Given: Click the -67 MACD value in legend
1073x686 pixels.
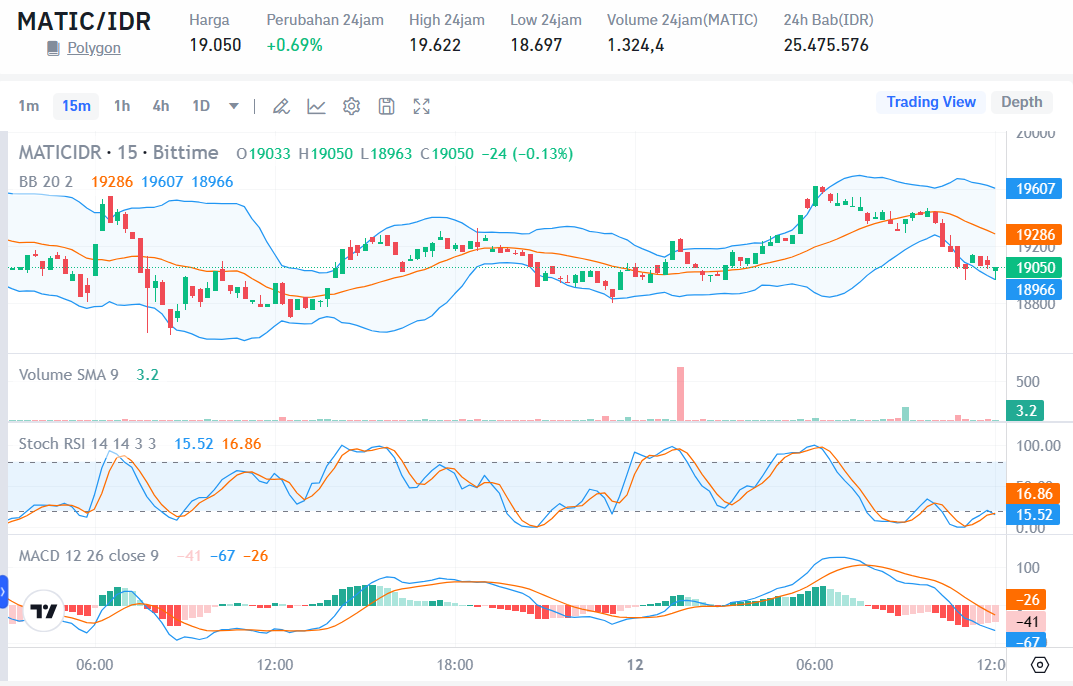Looking at the screenshot, I should coord(222,555).
